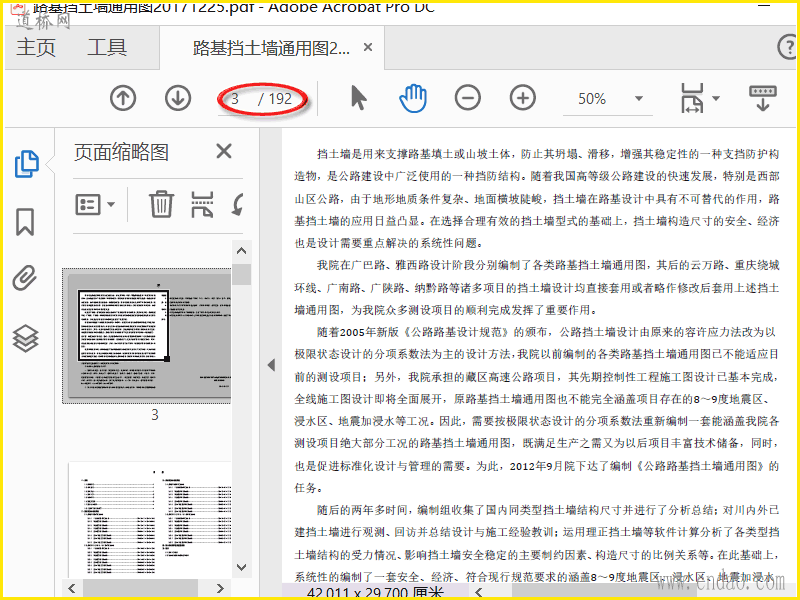Close the 路基挡土墙通用图2... document tab
The image size is (800, 600).
point(368,47)
